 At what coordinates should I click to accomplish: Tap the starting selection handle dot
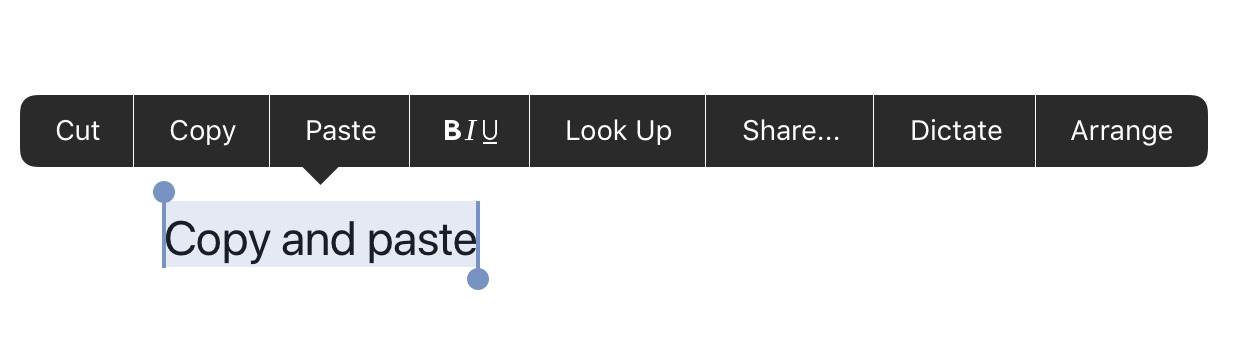[164, 192]
